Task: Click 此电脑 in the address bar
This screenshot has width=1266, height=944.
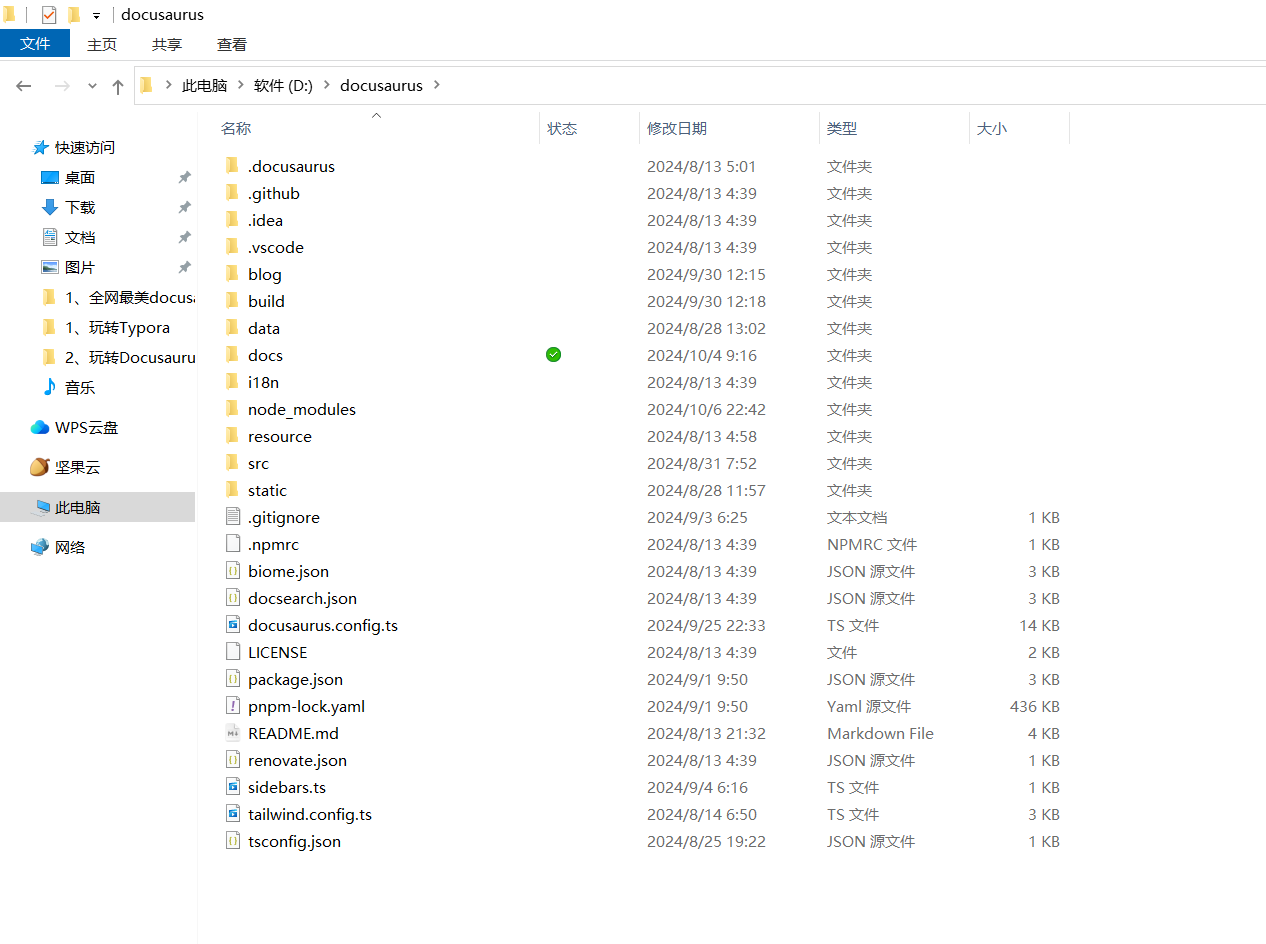Action: coord(204,86)
